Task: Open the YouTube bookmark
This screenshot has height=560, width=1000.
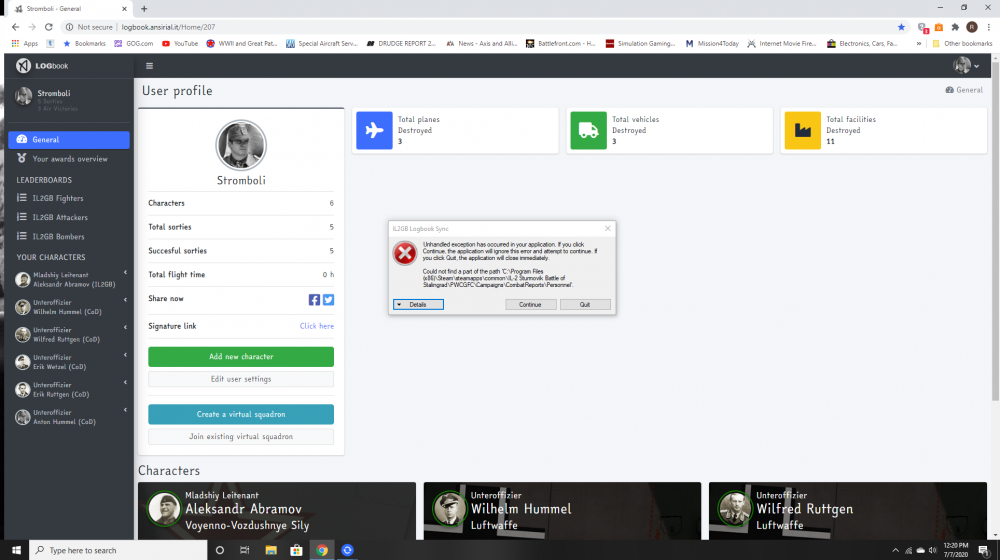Action: point(180,43)
